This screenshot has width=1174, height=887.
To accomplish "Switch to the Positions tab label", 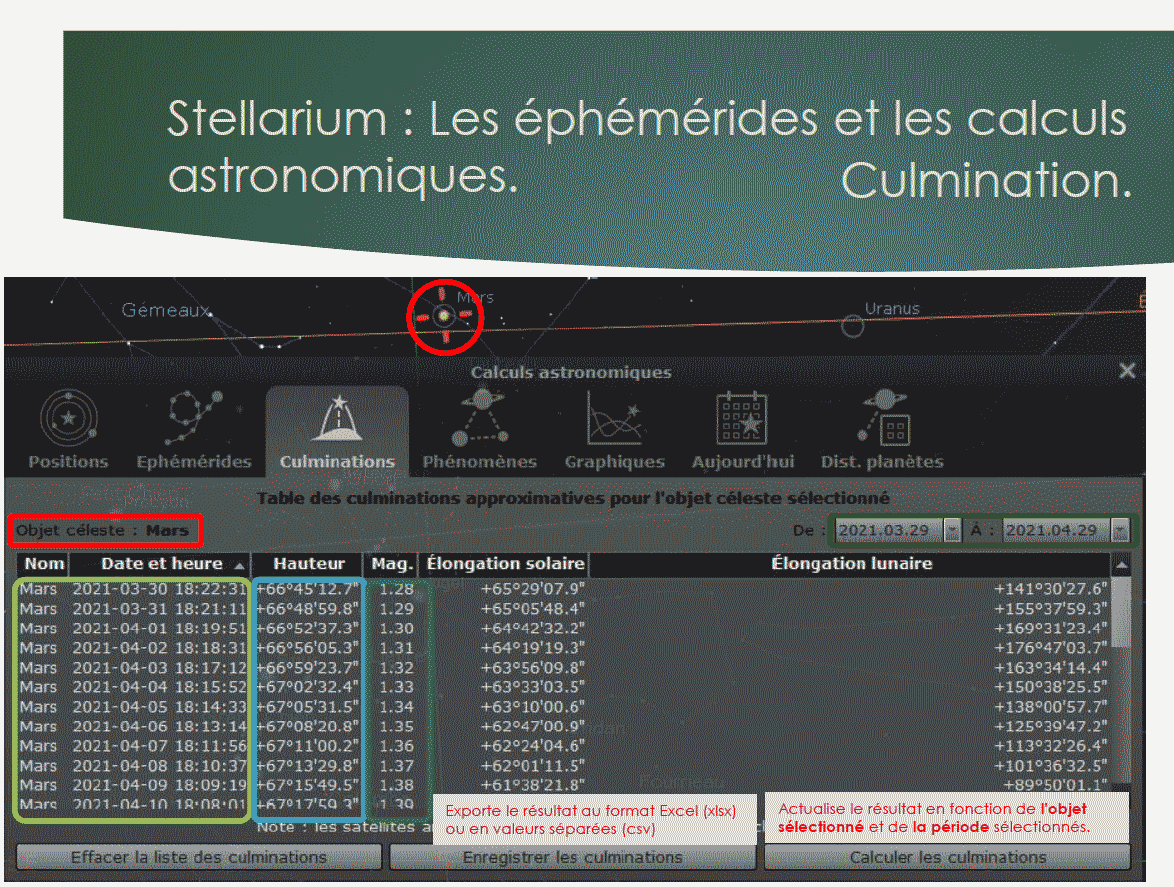I will (68, 462).
